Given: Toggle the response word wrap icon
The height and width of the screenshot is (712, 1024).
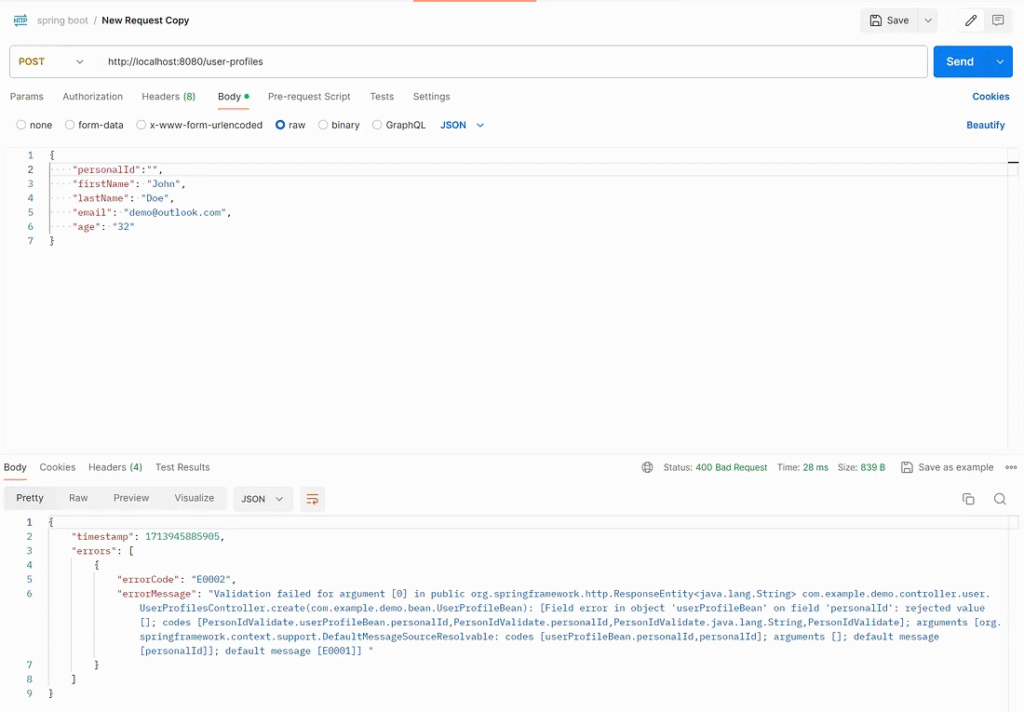Looking at the screenshot, I should coord(312,499).
